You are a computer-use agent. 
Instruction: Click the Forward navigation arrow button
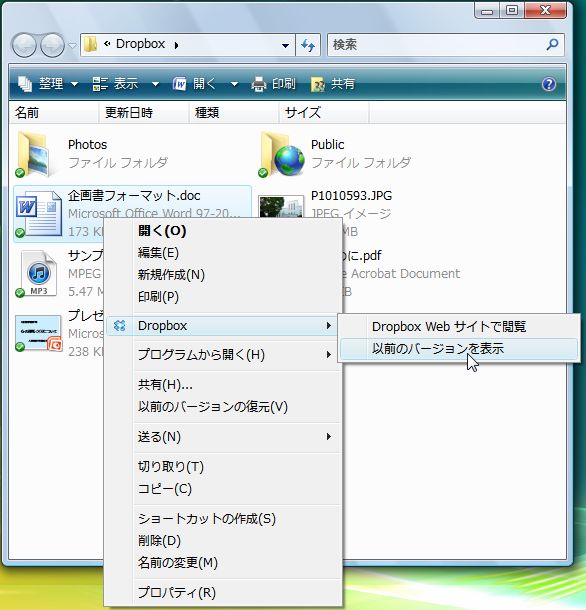point(53,45)
